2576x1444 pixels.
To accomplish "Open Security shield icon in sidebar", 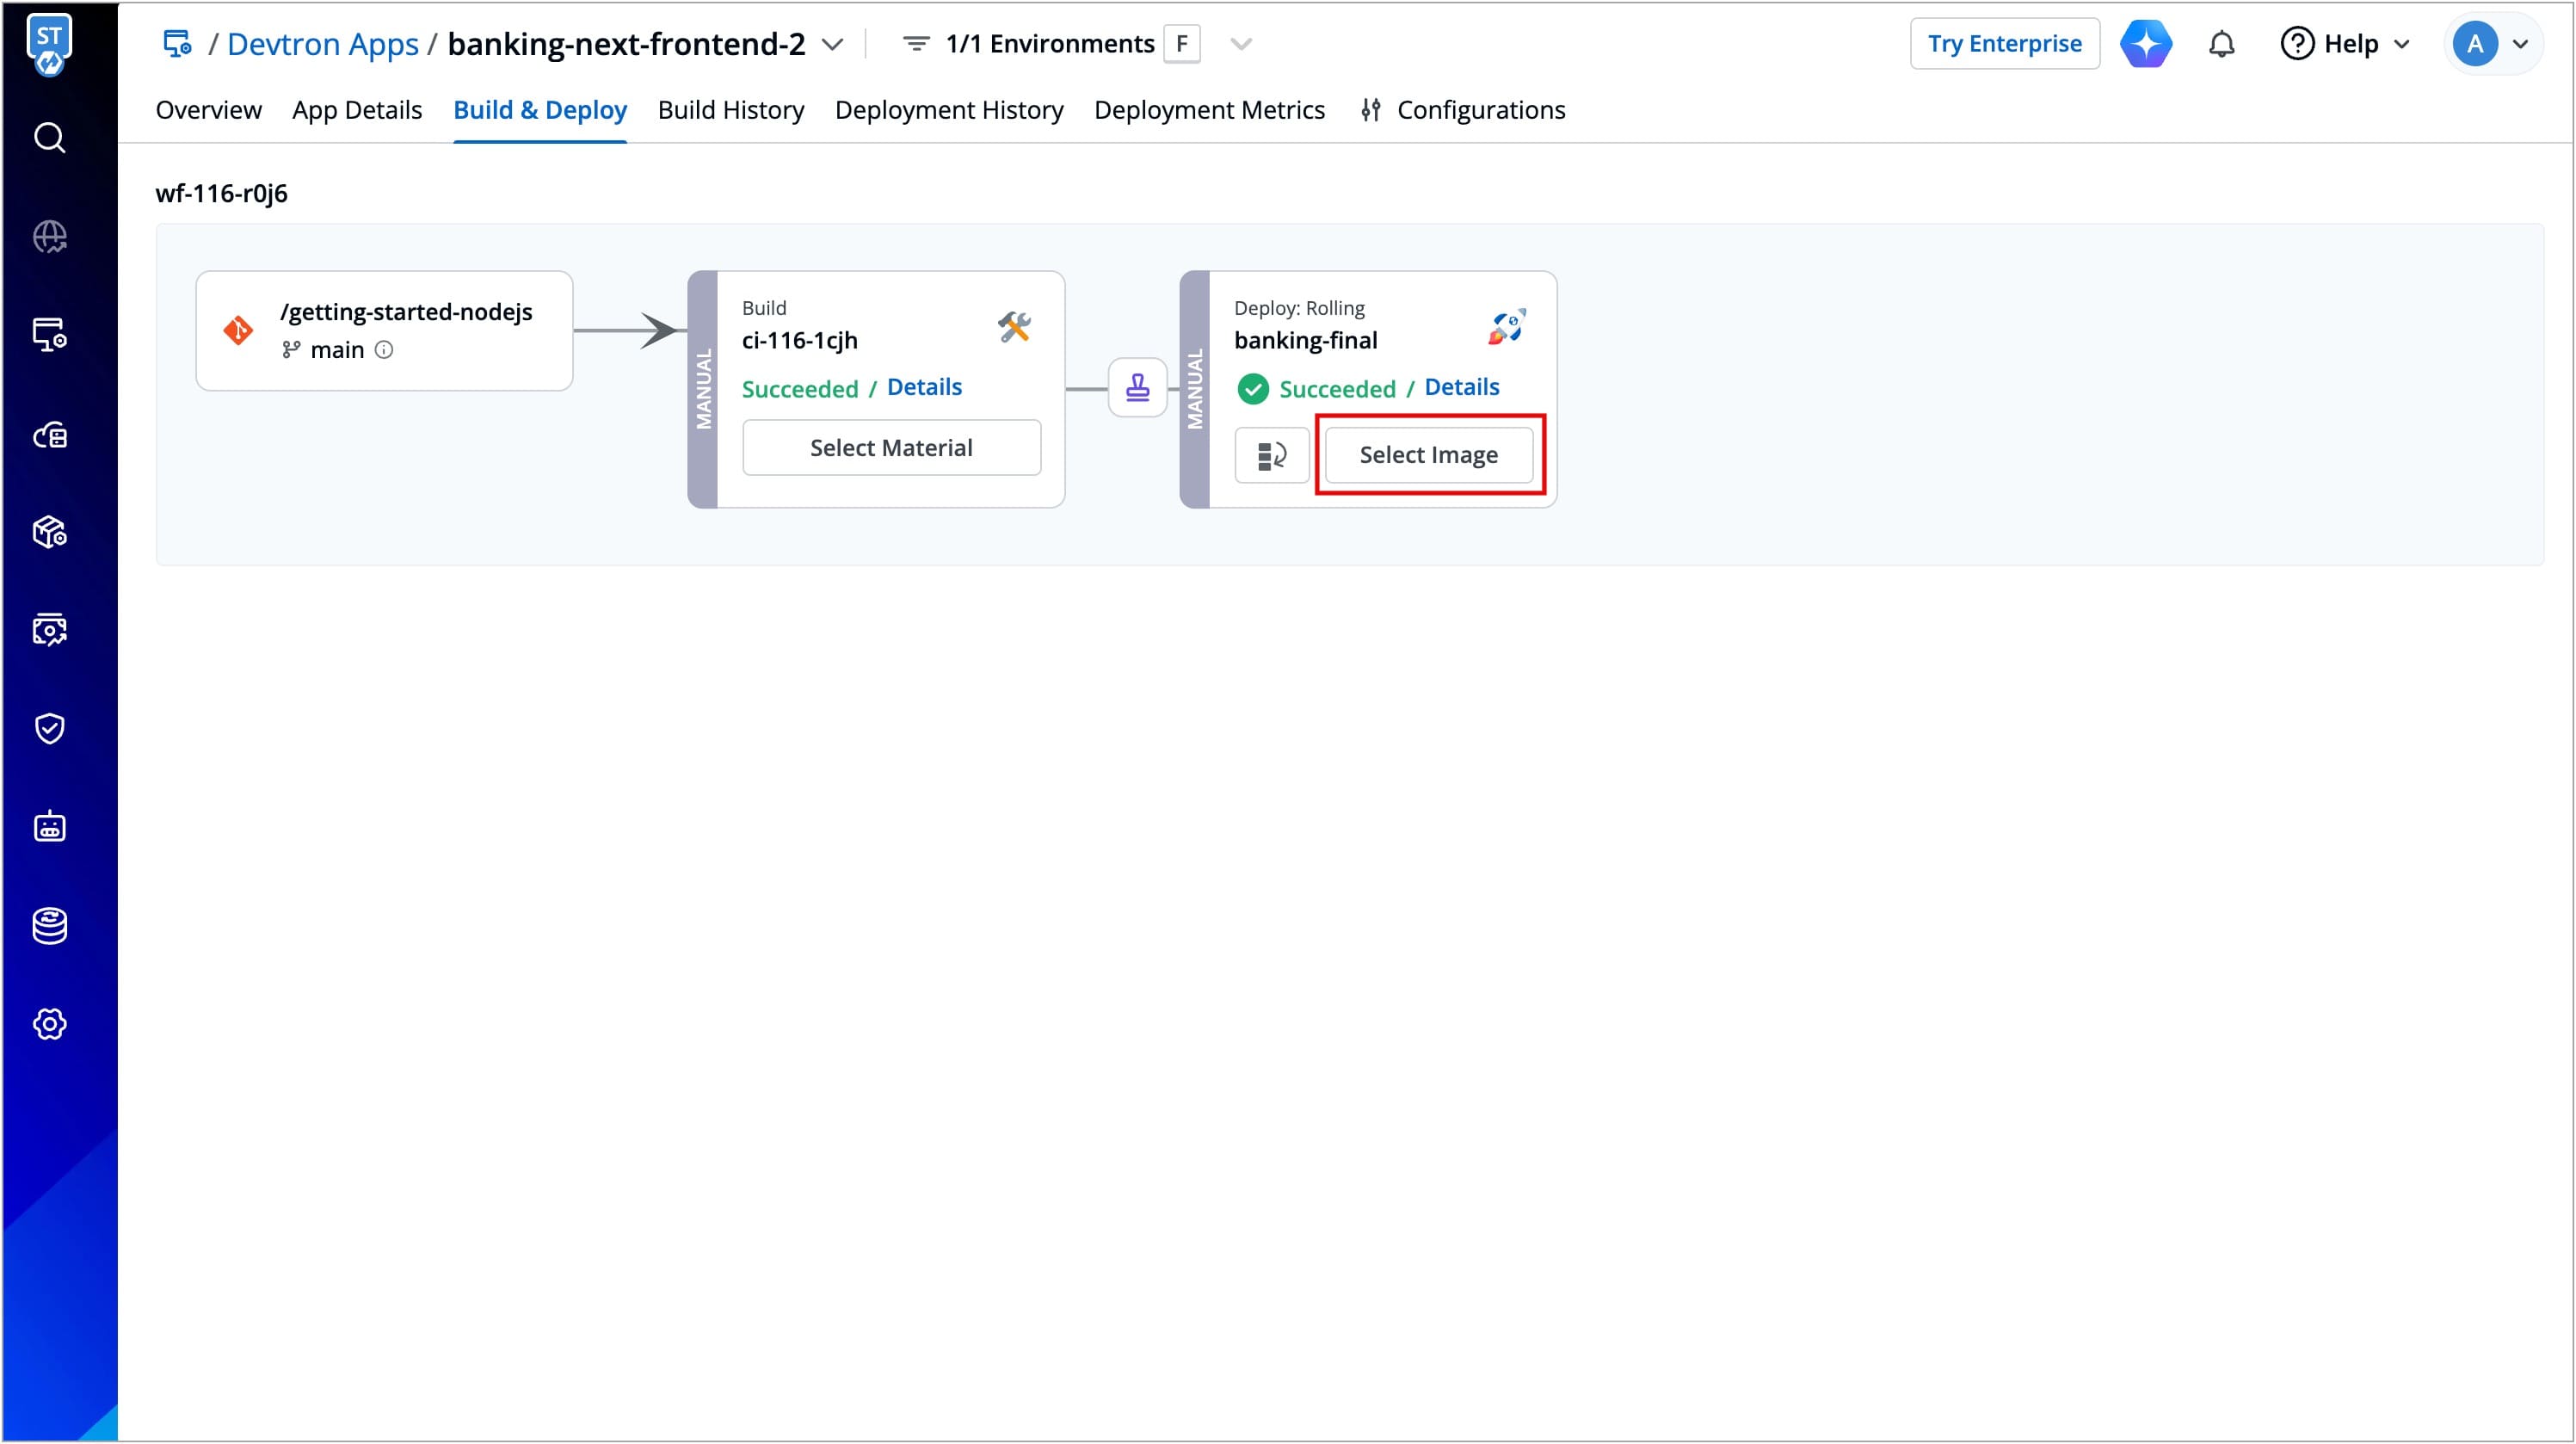I will (x=49, y=729).
